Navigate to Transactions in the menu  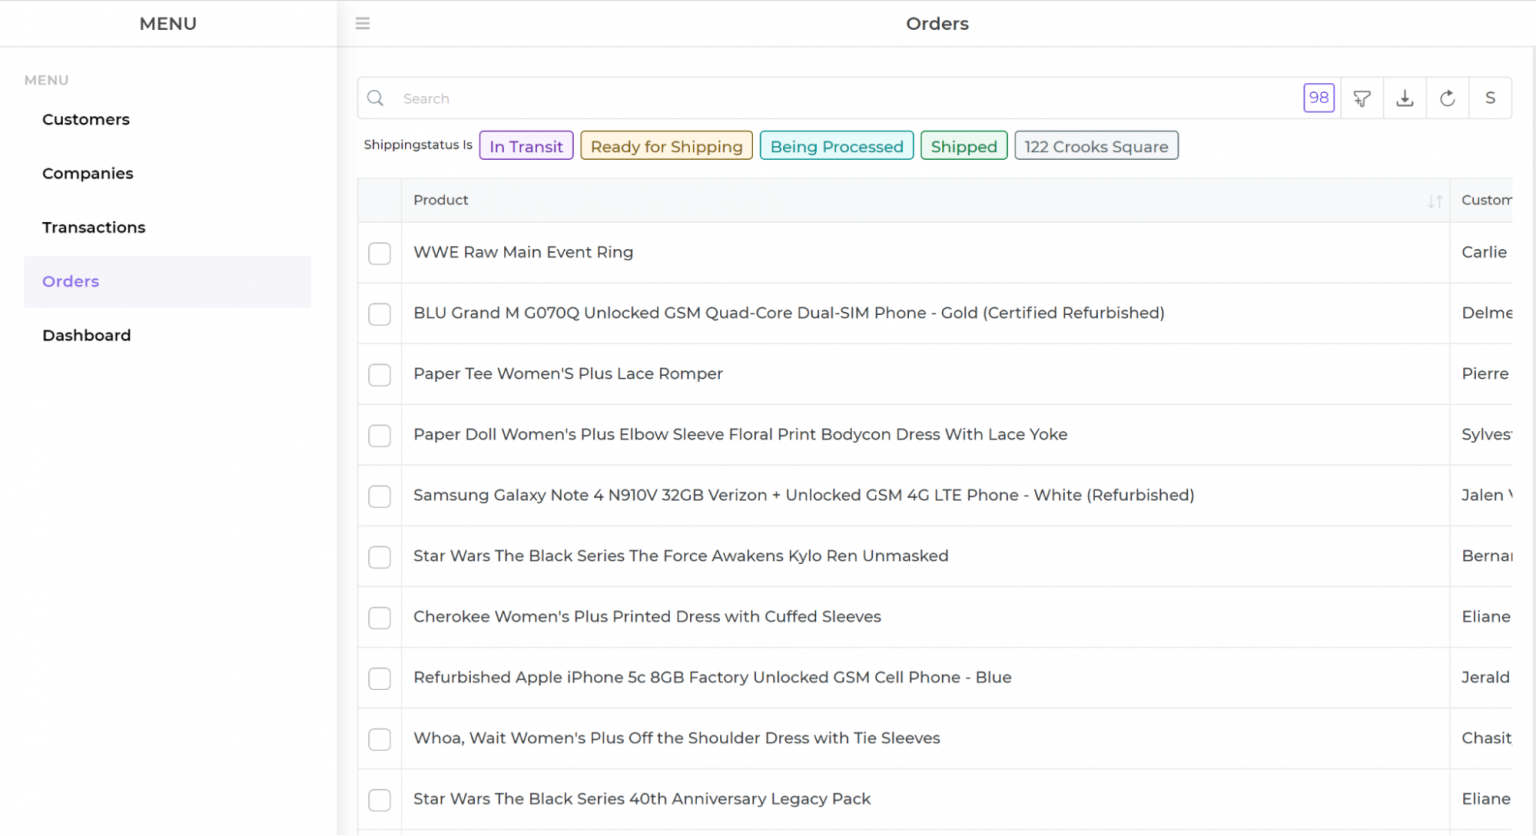click(x=93, y=227)
